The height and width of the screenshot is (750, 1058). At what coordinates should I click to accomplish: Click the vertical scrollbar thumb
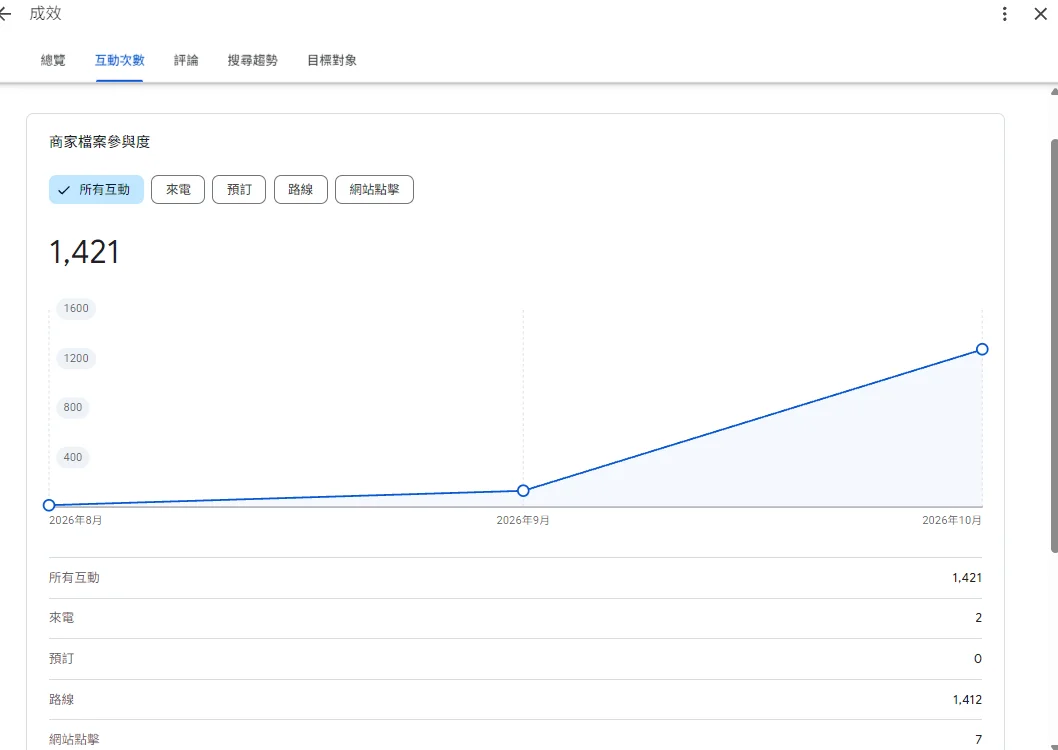pyautogui.click(x=1054, y=345)
